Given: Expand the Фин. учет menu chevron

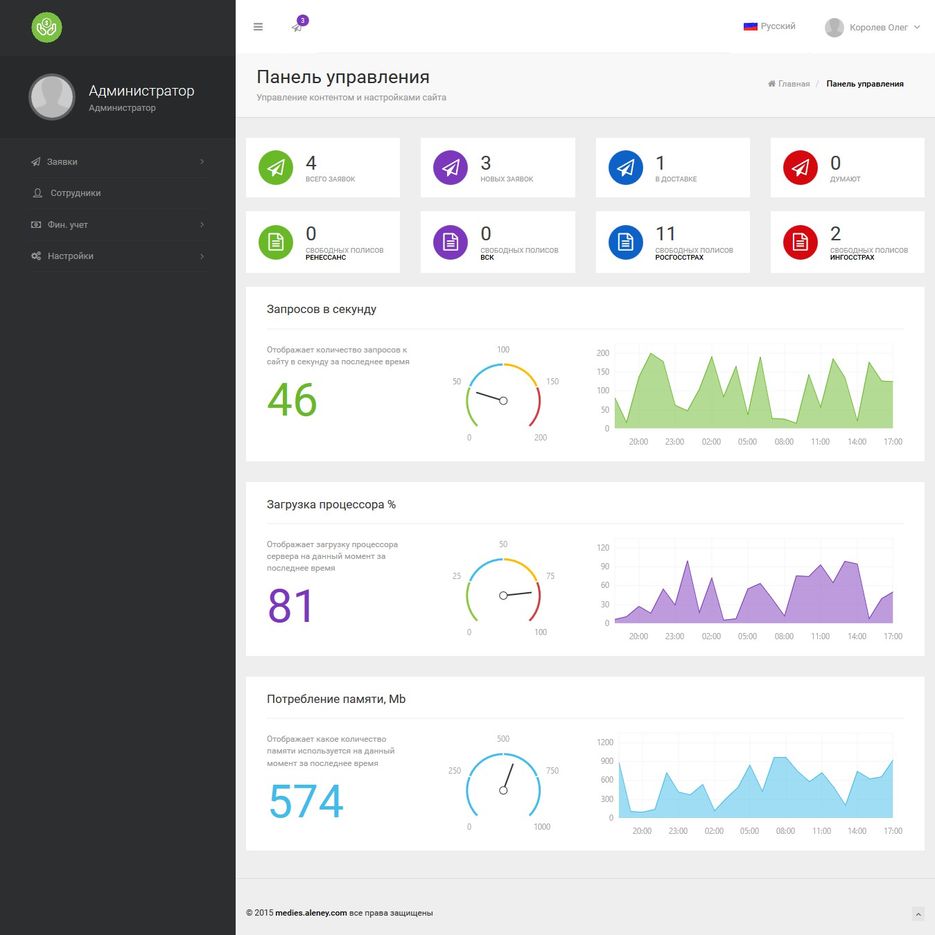Looking at the screenshot, I should pos(202,225).
